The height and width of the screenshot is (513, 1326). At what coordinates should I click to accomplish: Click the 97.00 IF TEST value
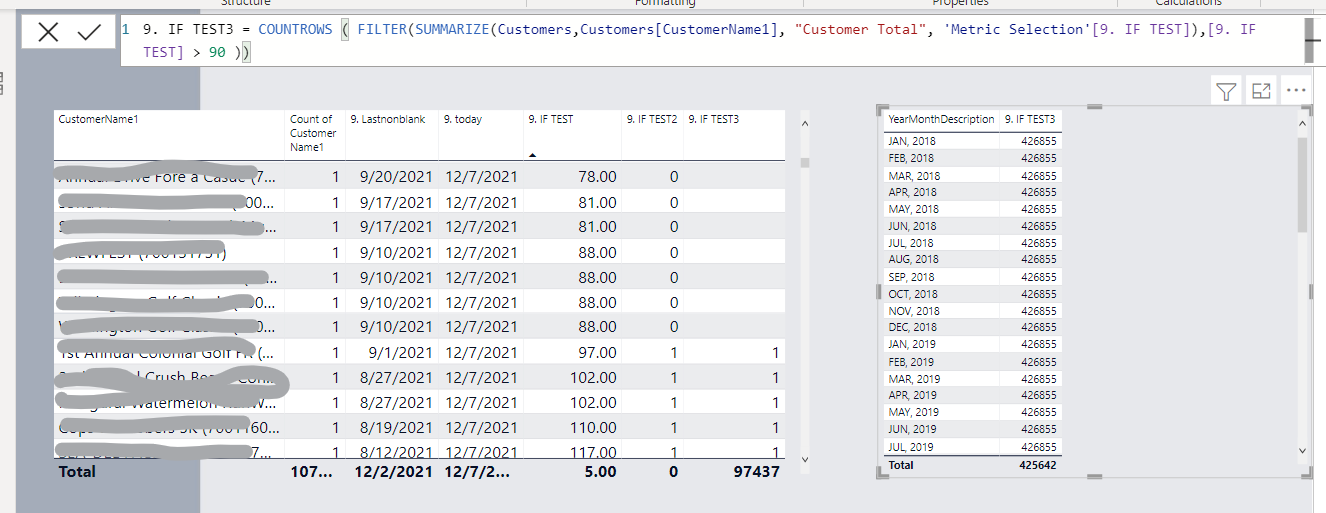[598, 352]
